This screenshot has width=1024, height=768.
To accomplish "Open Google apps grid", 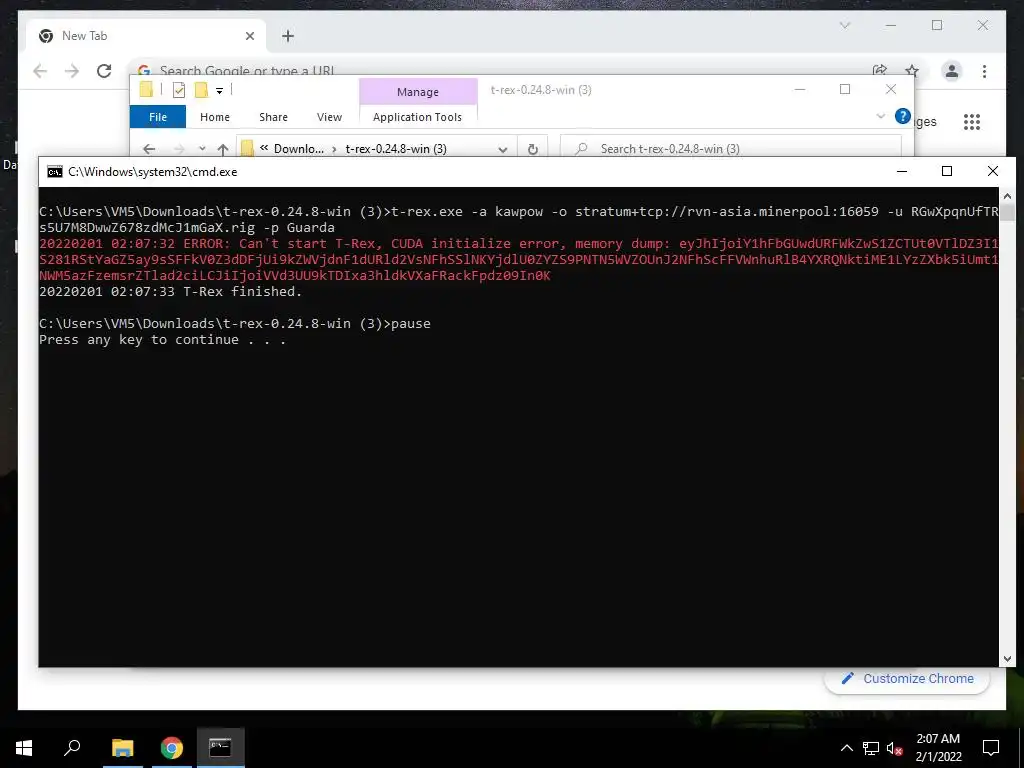I will [x=972, y=121].
